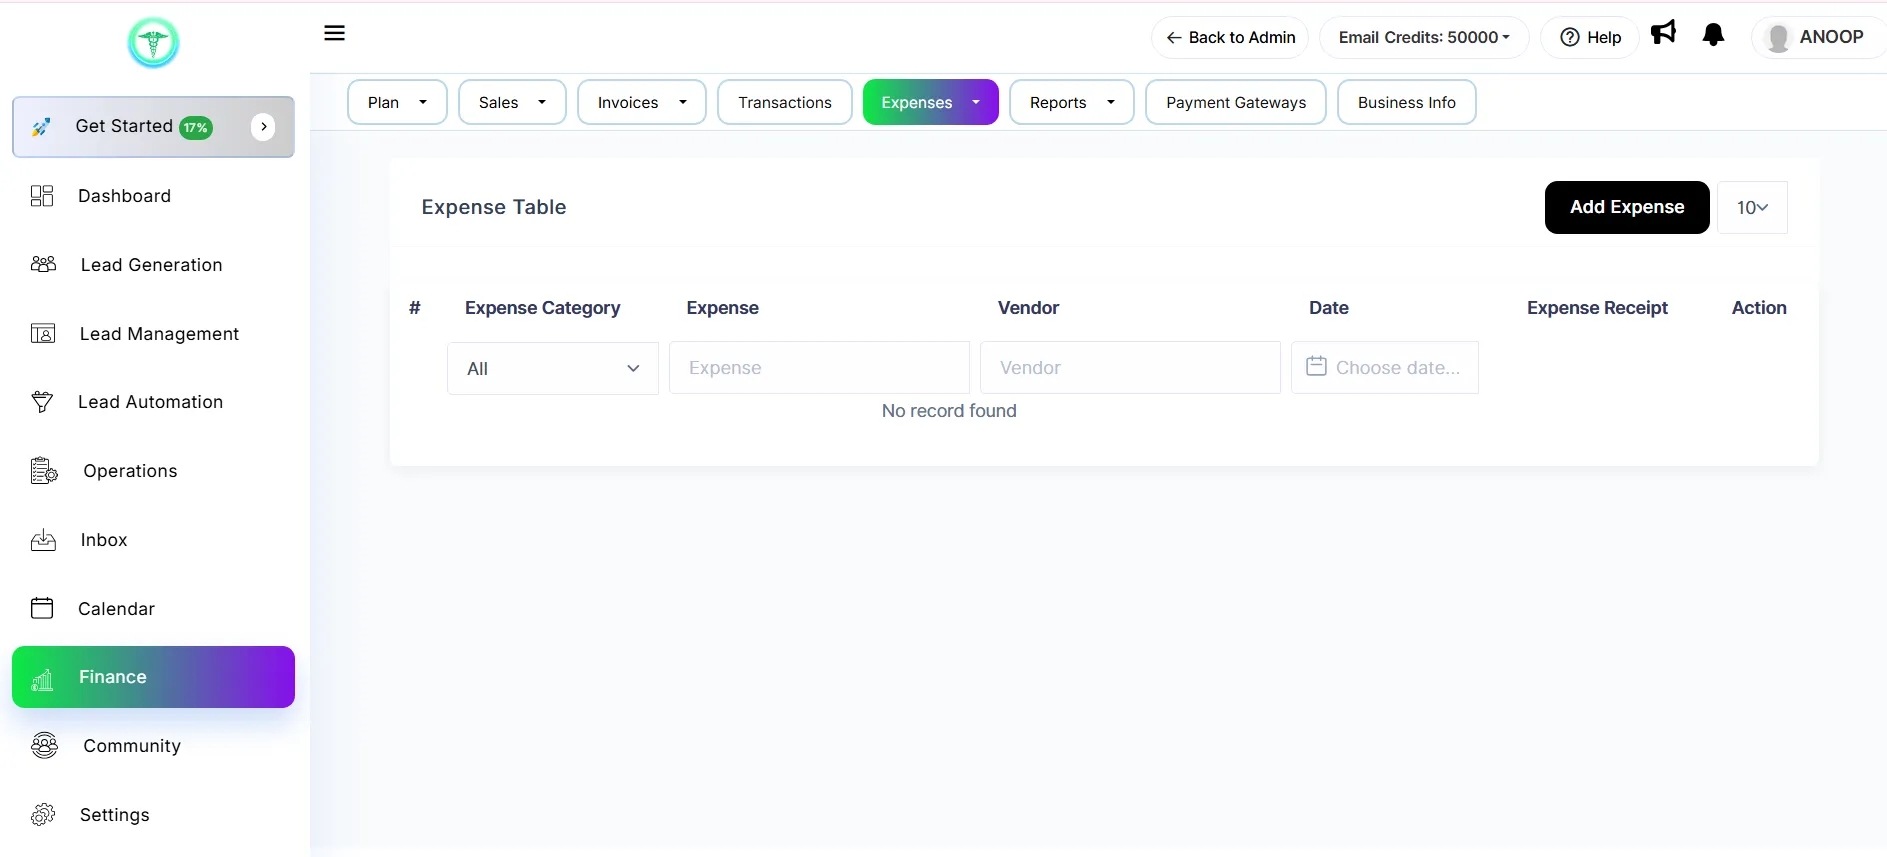
Task: Click the Community group icon
Action: point(44,745)
